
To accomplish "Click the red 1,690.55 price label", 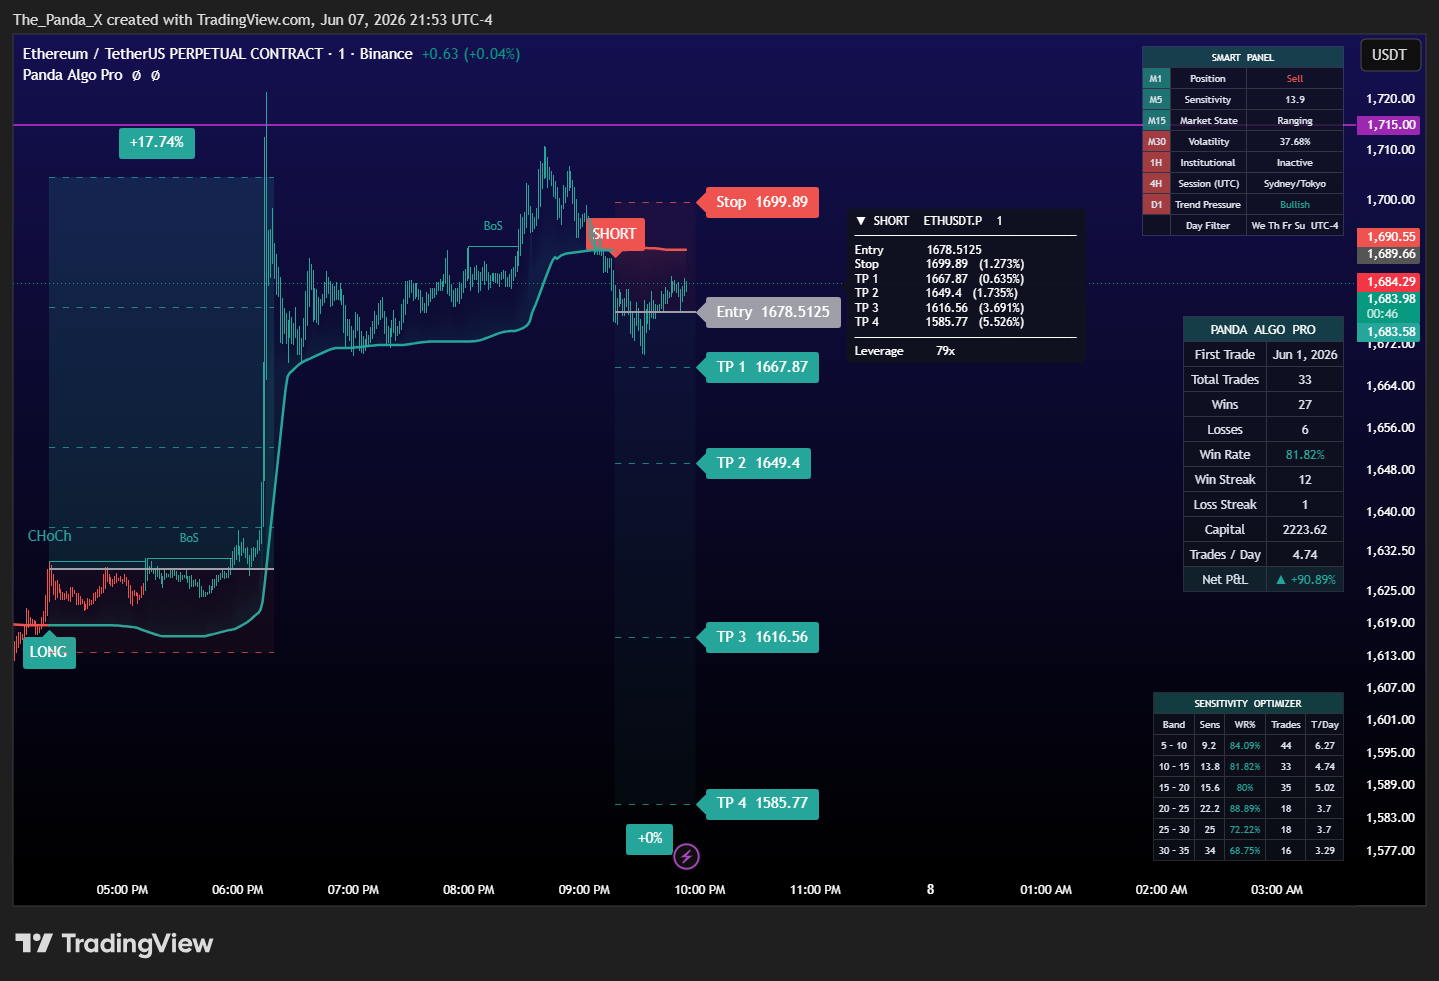I will 1388,237.
